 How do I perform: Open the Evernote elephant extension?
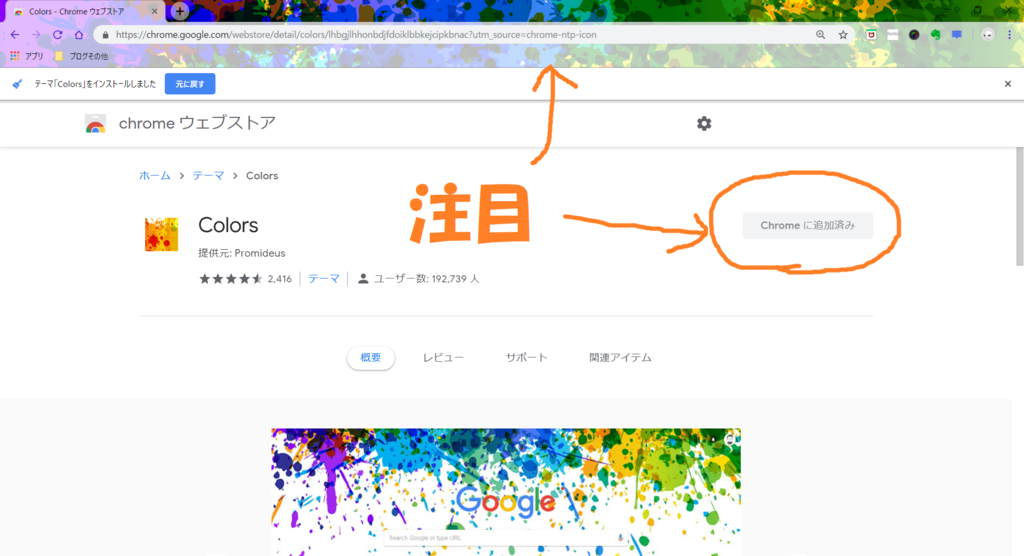point(936,35)
